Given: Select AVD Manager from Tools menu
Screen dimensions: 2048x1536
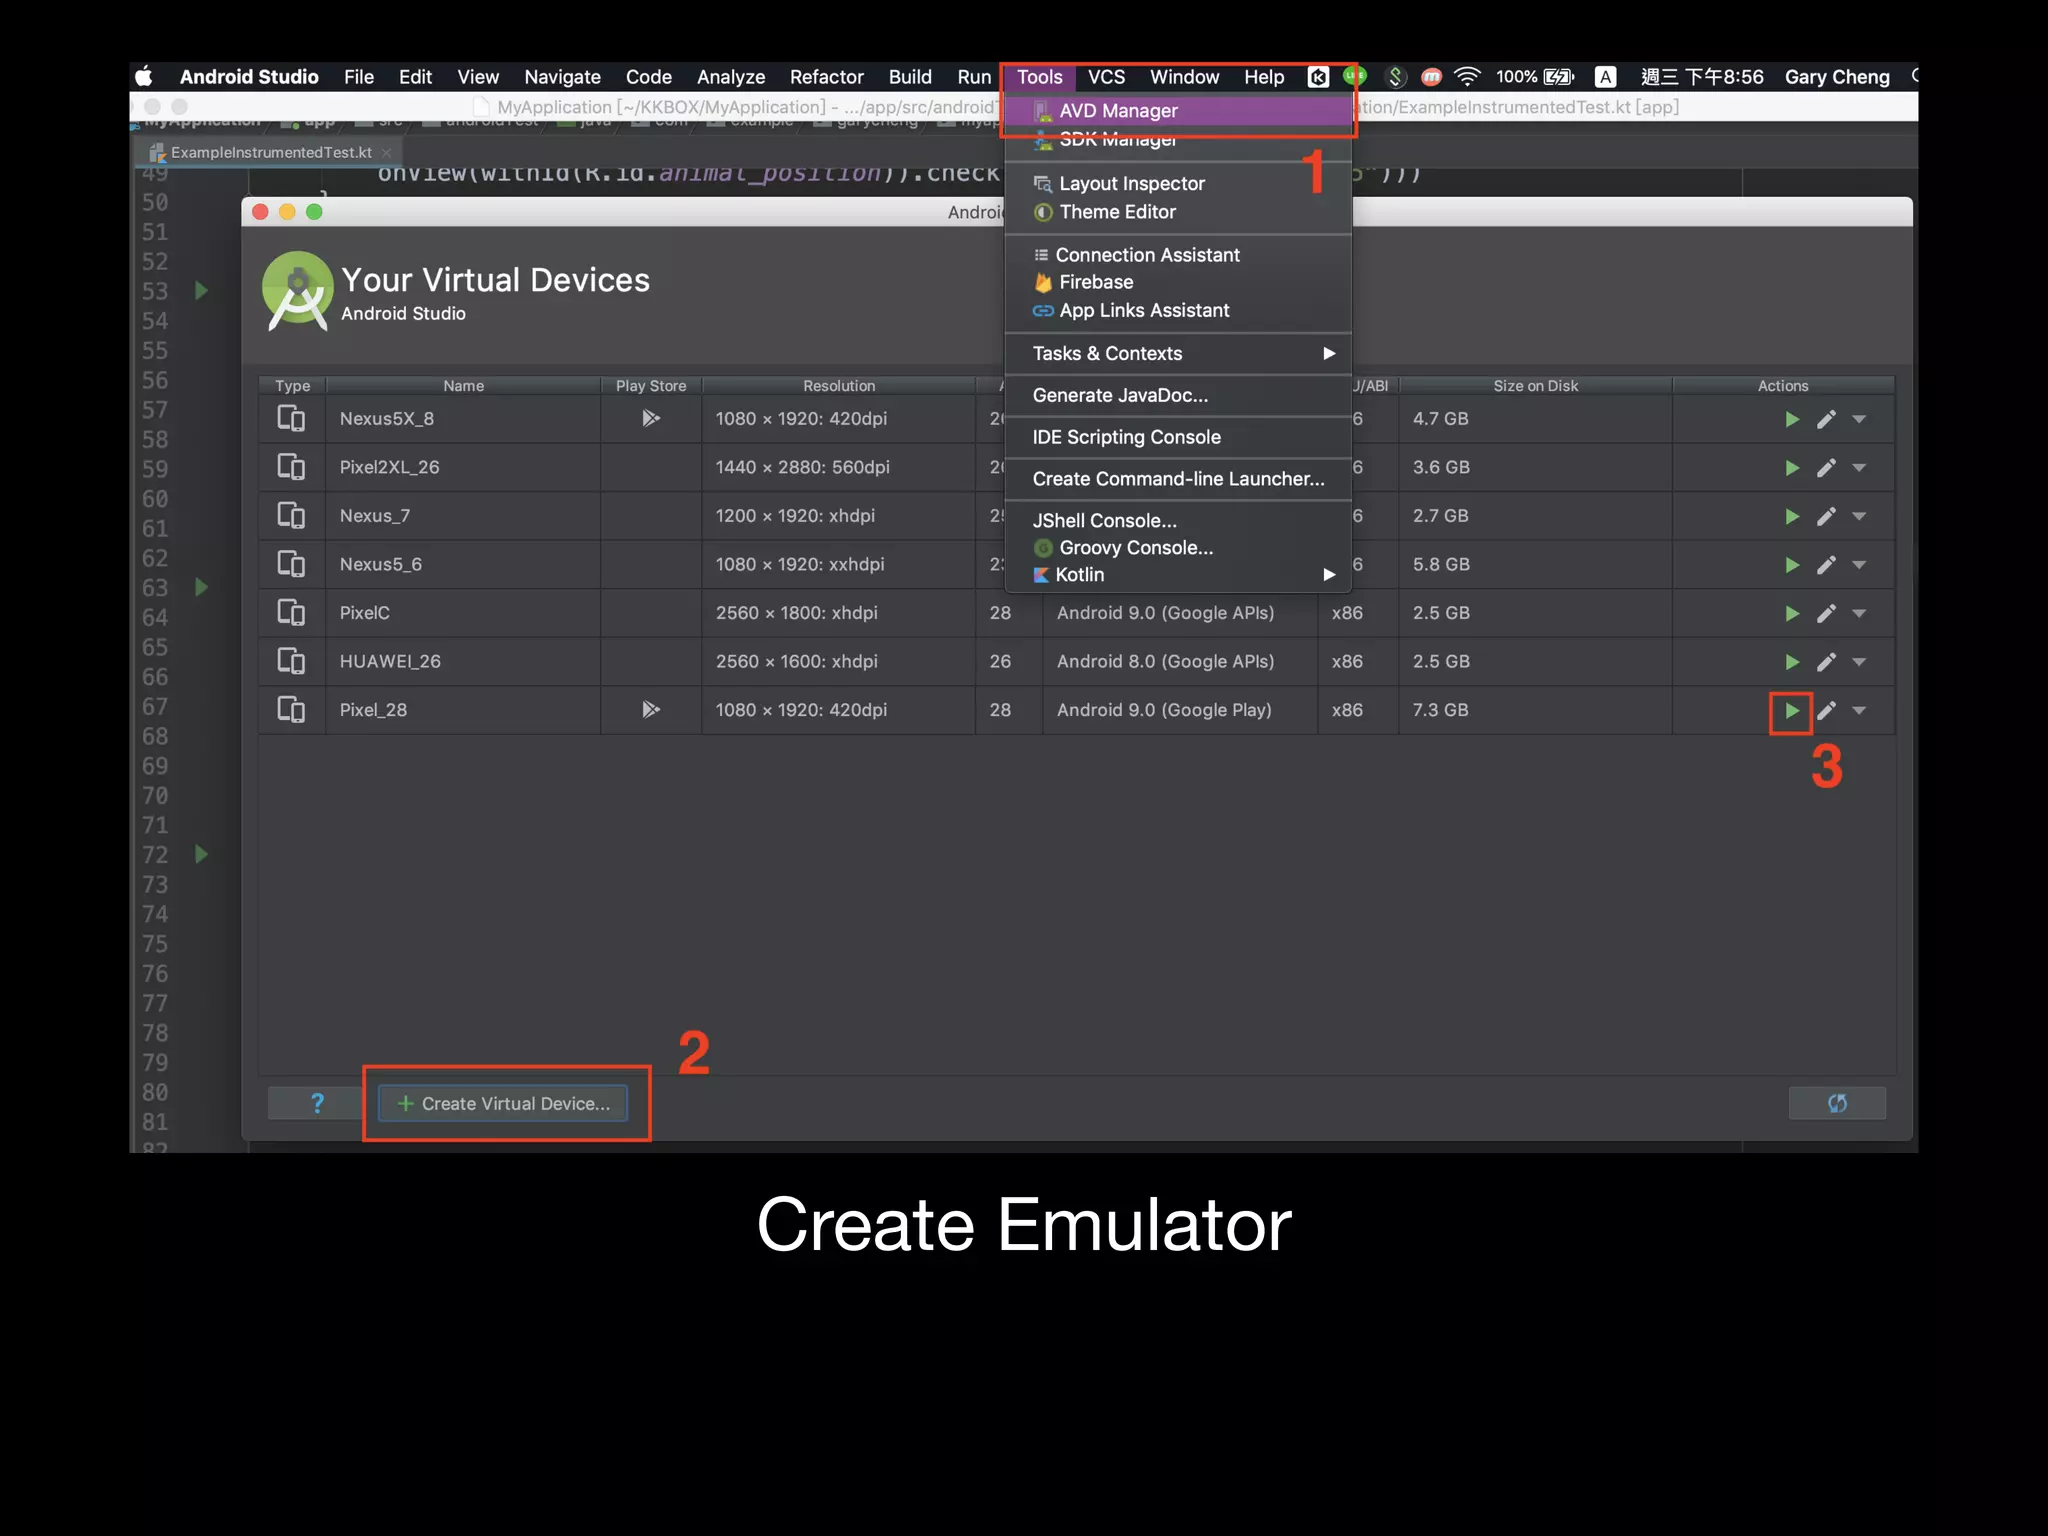Looking at the screenshot, I should (1178, 111).
